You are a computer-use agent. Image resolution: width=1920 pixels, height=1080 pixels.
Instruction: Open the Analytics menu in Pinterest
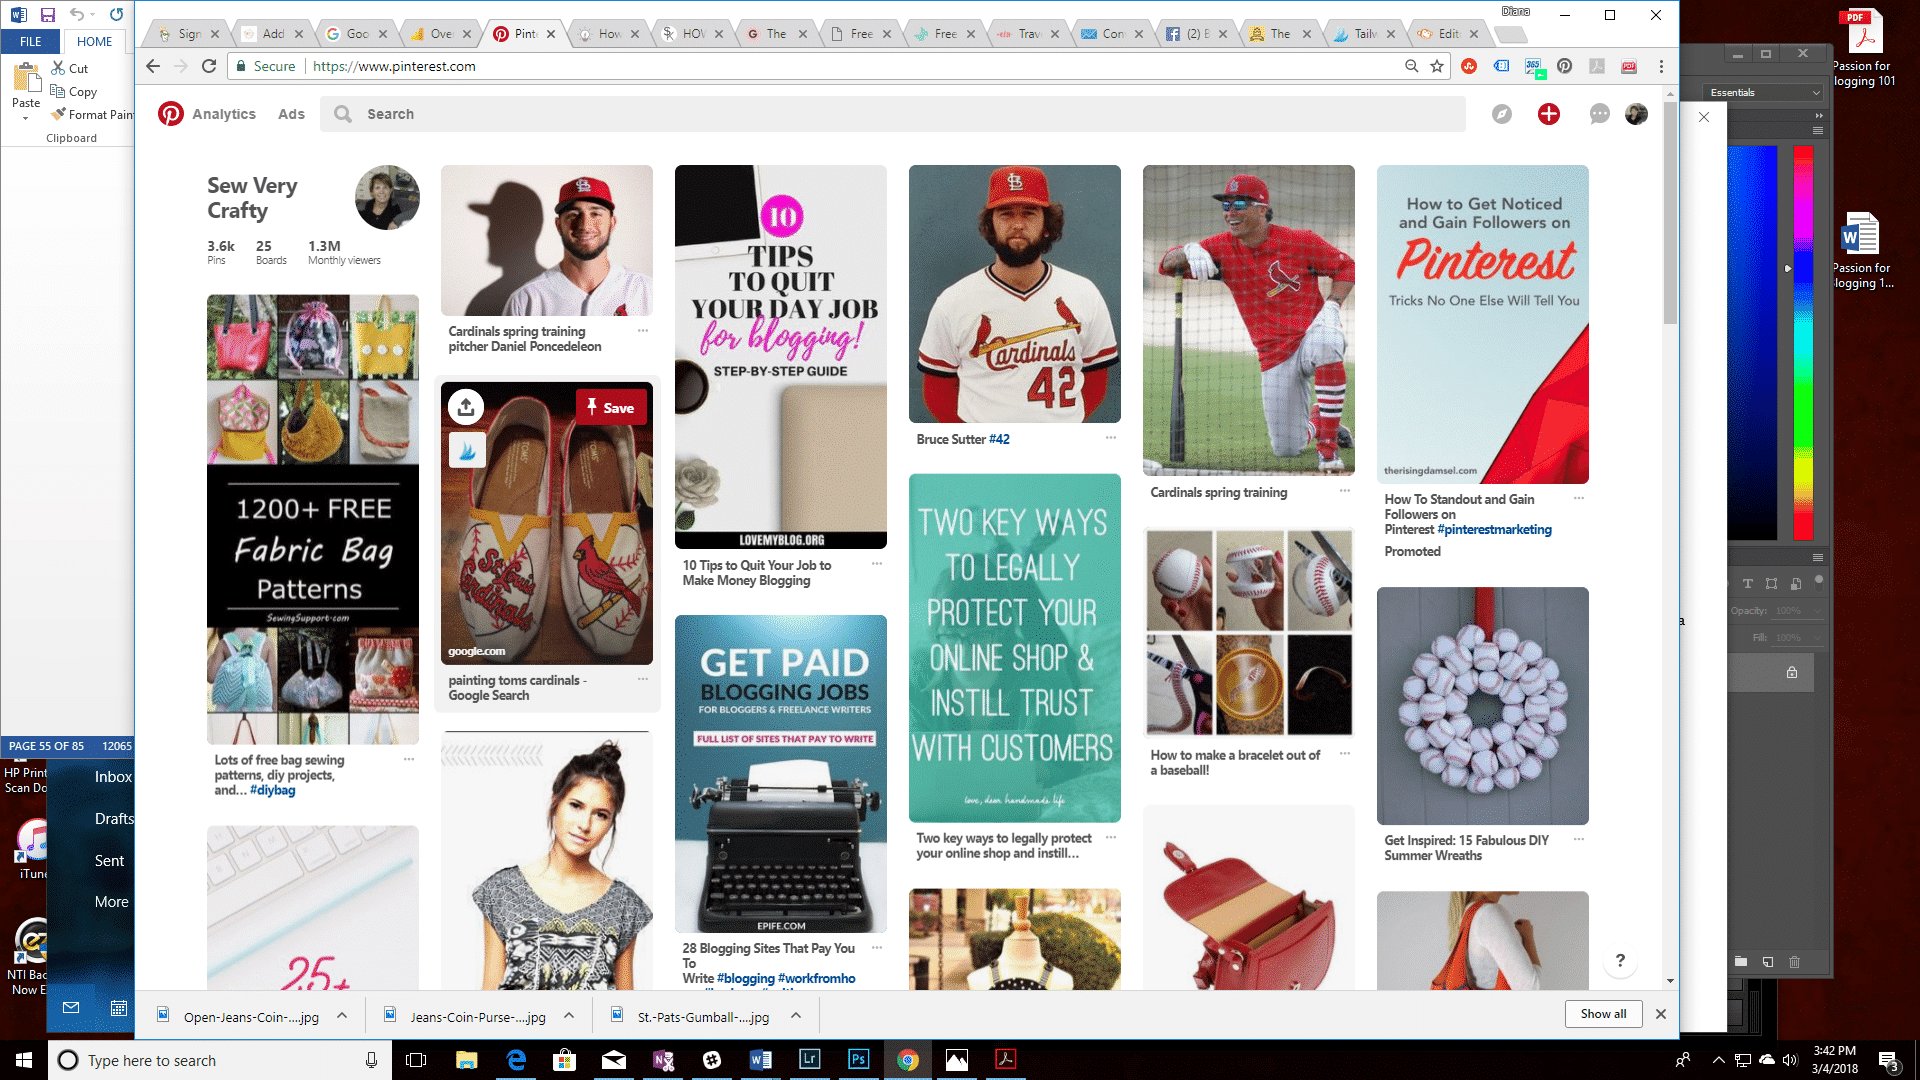[224, 114]
